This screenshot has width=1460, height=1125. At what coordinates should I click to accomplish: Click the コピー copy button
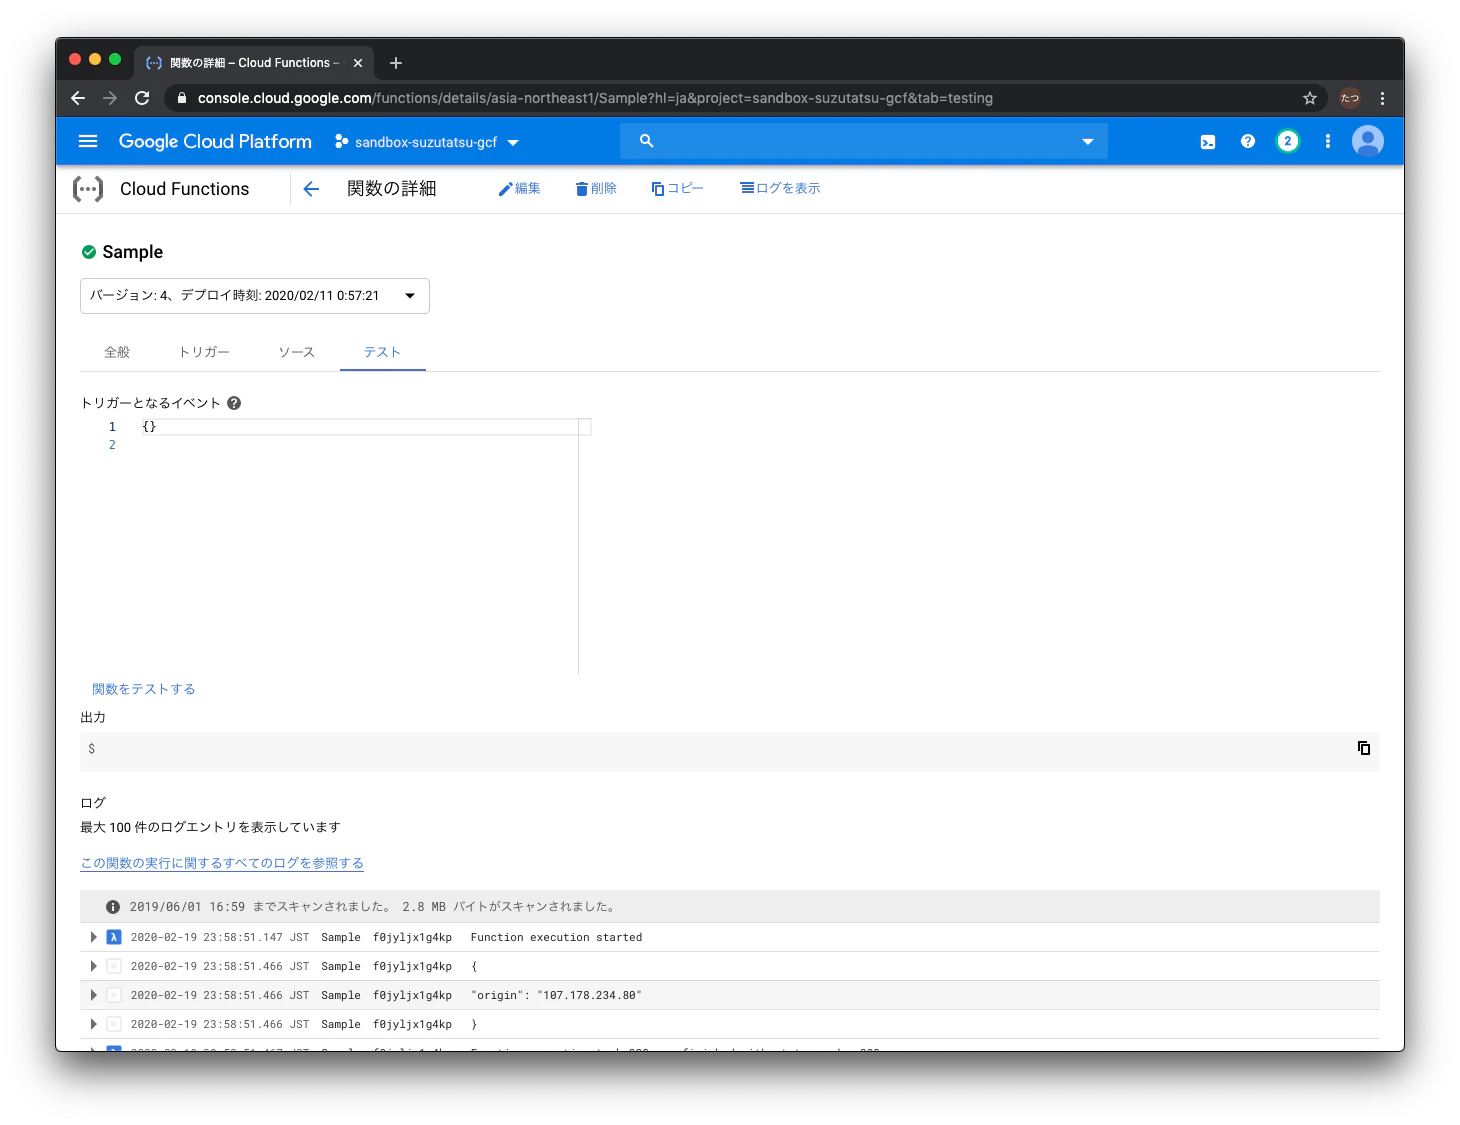tap(677, 188)
